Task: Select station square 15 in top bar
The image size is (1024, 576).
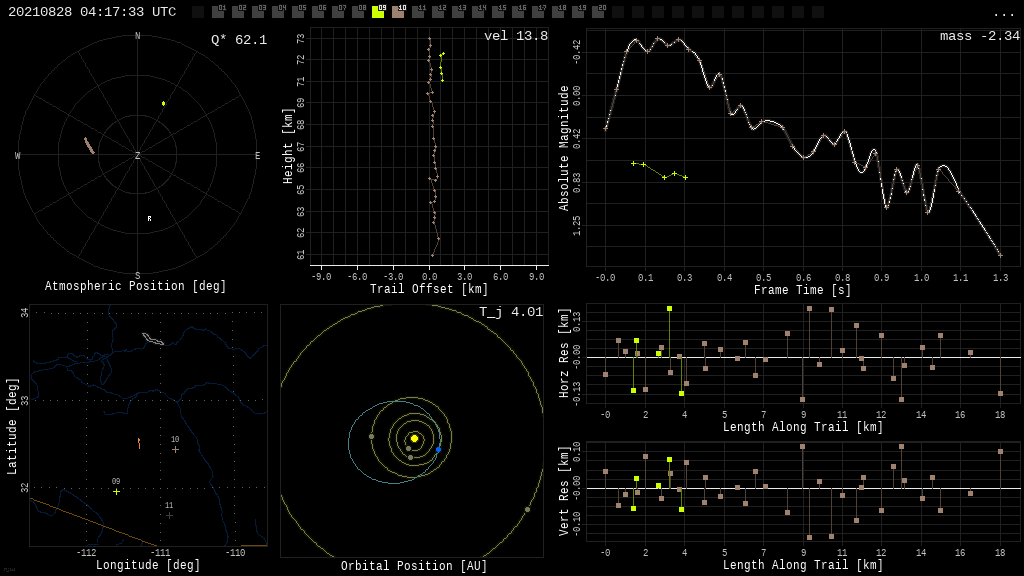Action: (x=498, y=12)
